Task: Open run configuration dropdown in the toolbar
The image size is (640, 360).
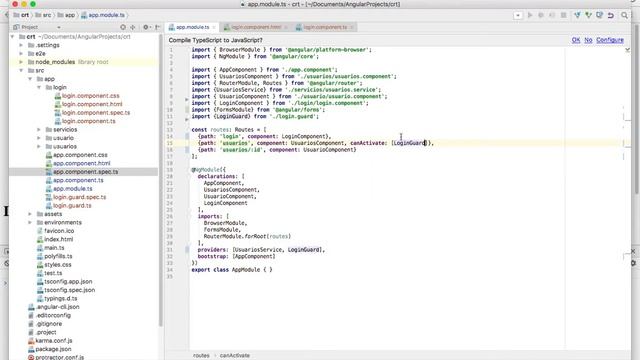Action: click(x=518, y=15)
